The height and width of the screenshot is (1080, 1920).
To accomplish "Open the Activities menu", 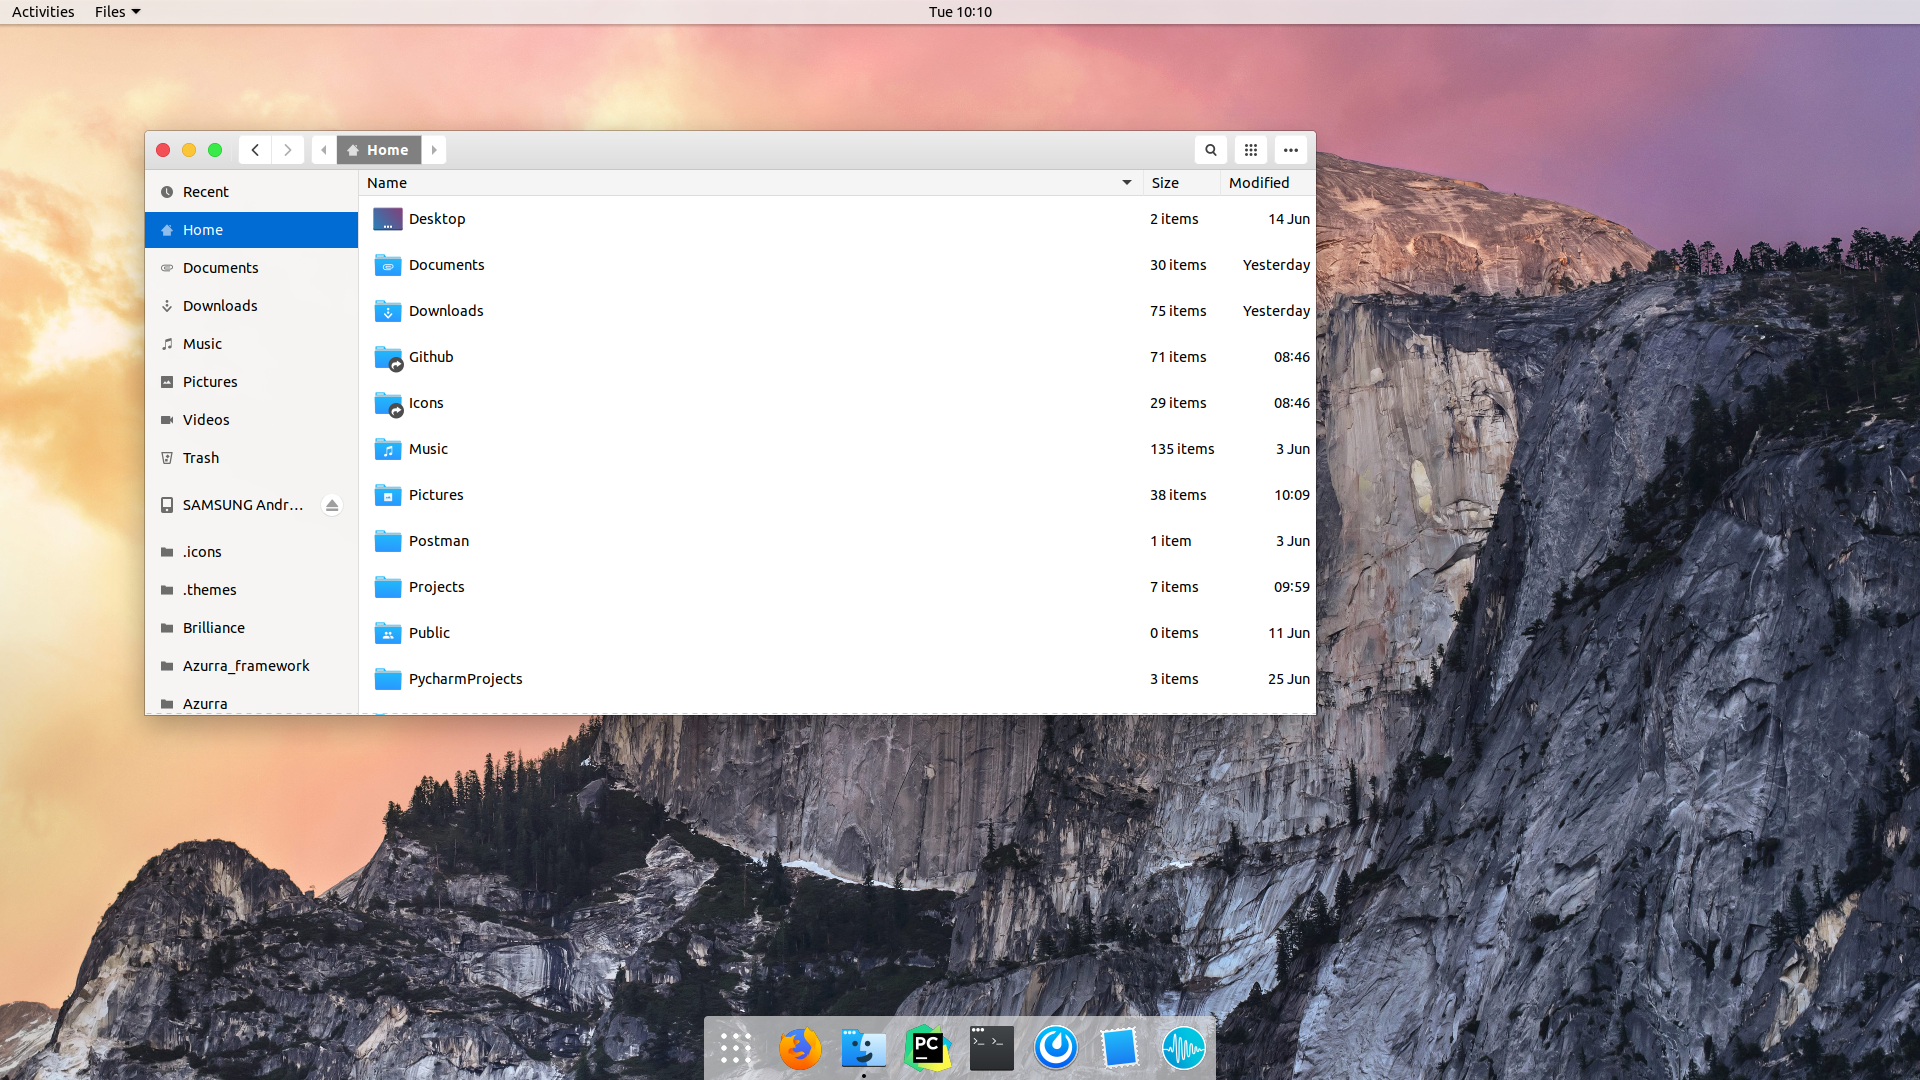I will click(42, 12).
